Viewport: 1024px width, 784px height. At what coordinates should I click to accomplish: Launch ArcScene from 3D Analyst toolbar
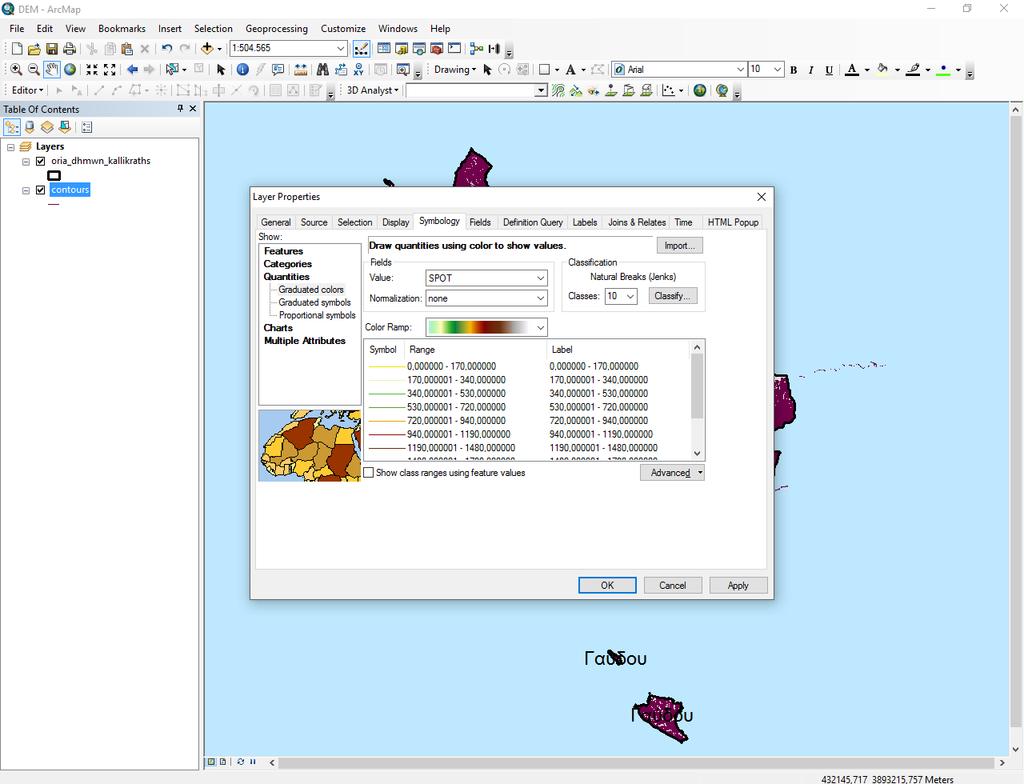[699, 91]
